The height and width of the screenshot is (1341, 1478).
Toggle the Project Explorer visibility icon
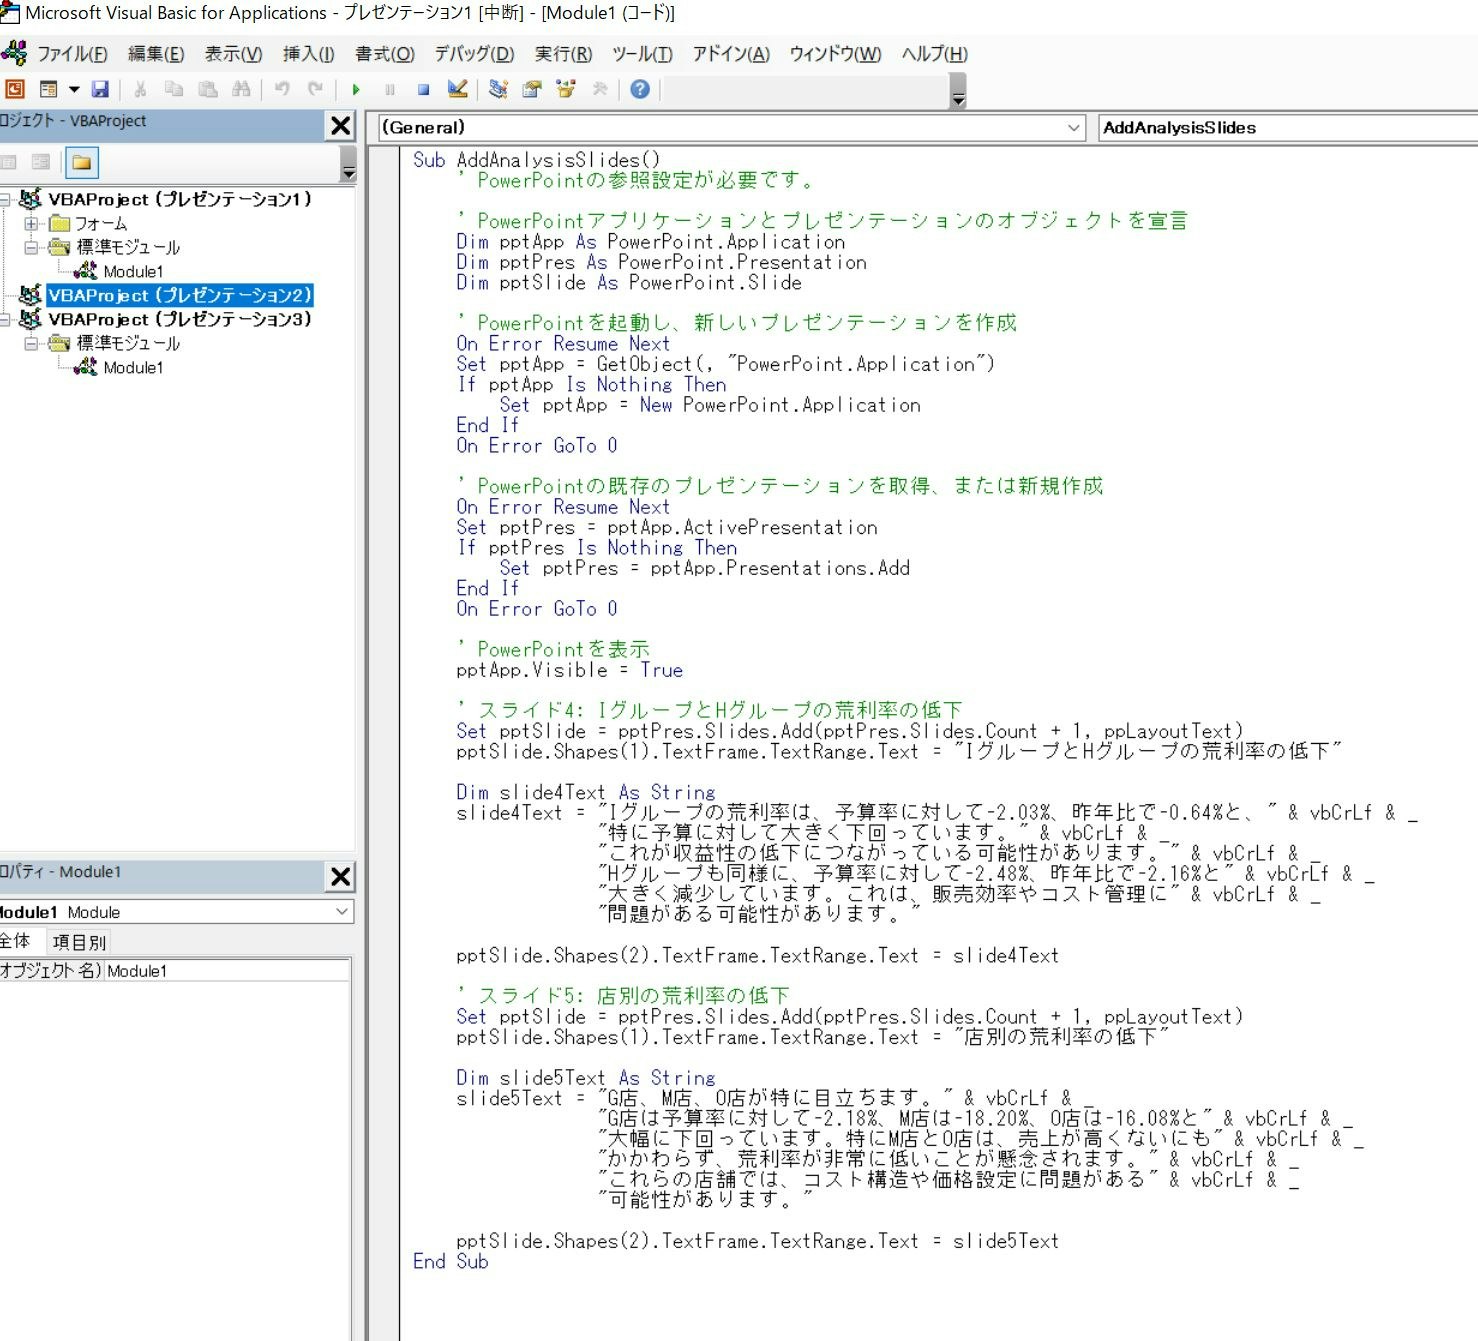[498, 90]
